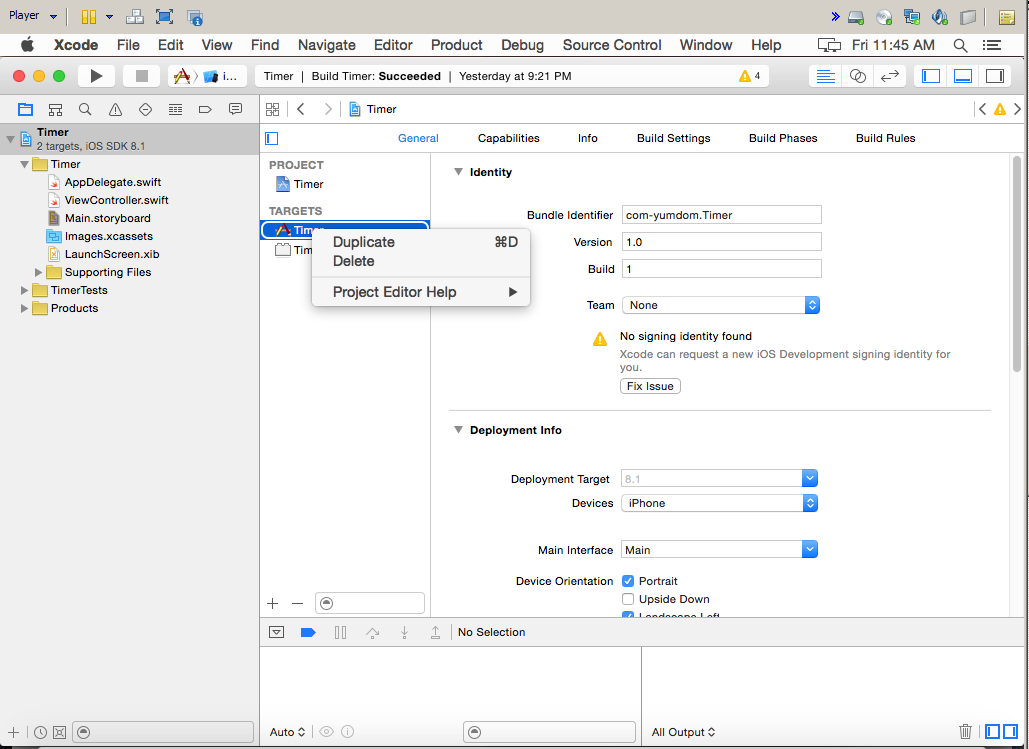1029x749 pixels.
Task: Click the remove target minus button
Action: point(297,604)
